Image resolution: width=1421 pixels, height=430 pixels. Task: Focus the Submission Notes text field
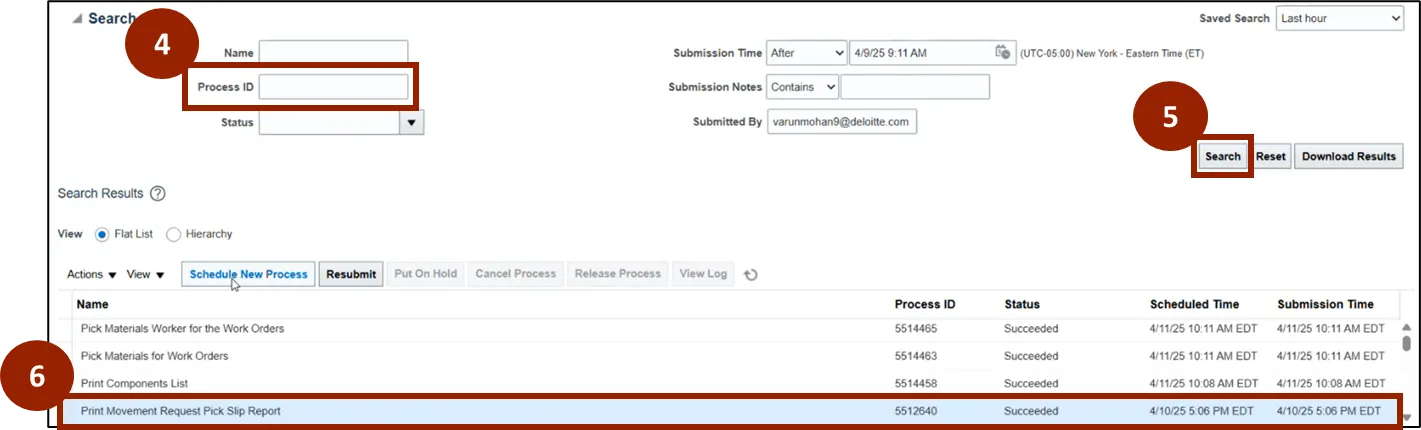tap(915, 87)
